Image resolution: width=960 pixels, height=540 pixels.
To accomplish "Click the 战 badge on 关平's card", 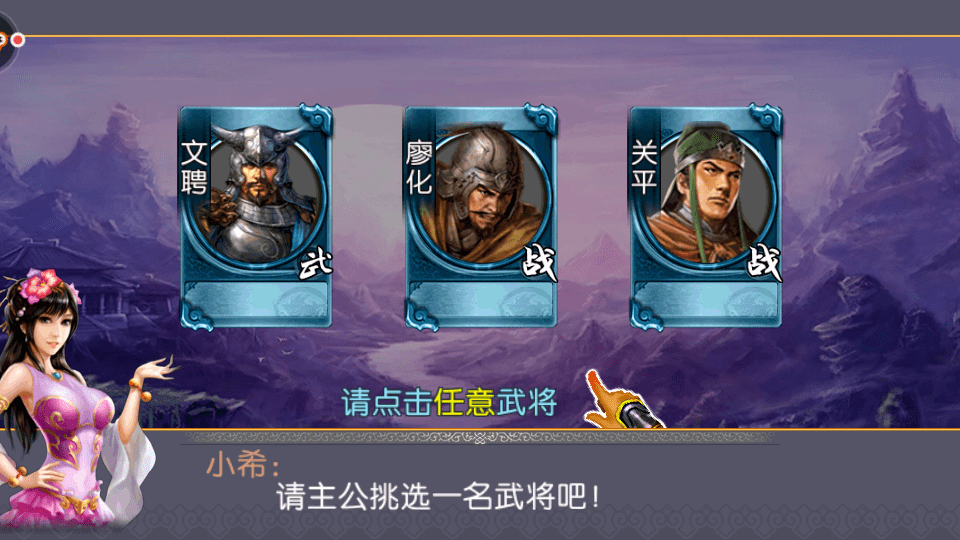I will (x=764, y=263).
